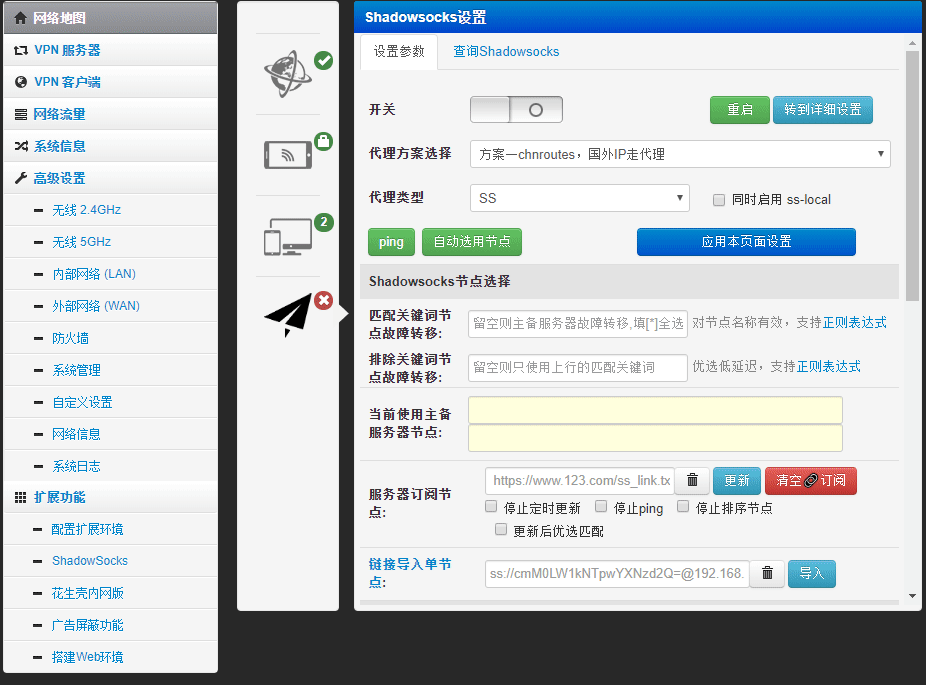Open the 网络流量 menu item
Viewport: 926px width, 685px height.
tap(111, 114)
